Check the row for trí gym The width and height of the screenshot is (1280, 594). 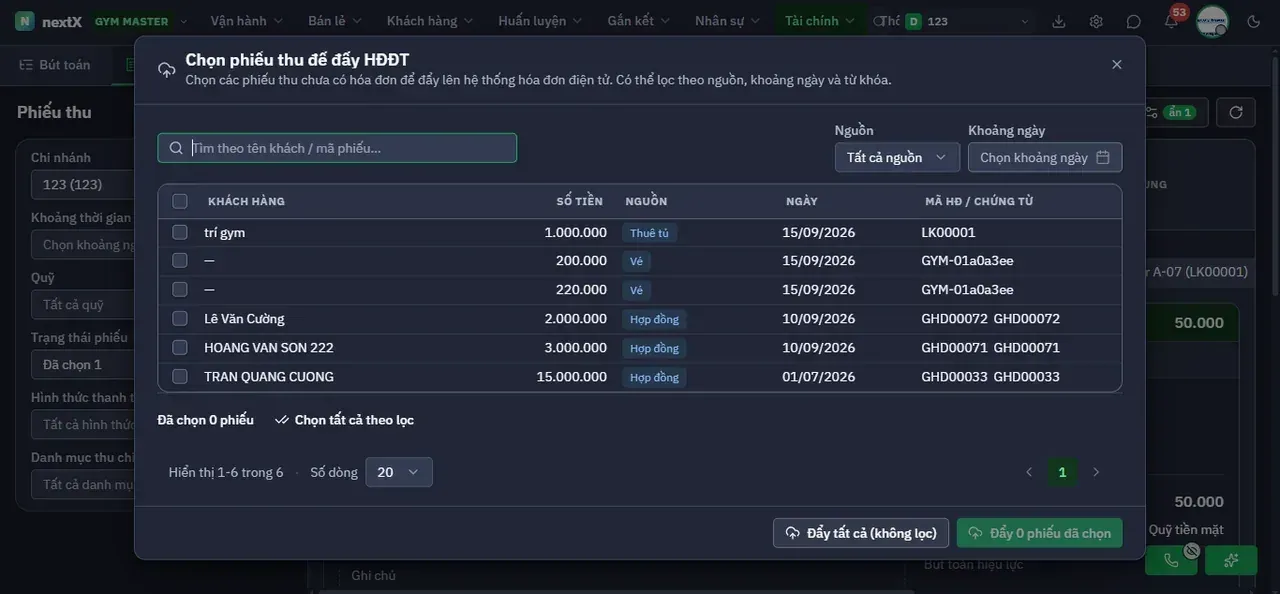[180, 232]
